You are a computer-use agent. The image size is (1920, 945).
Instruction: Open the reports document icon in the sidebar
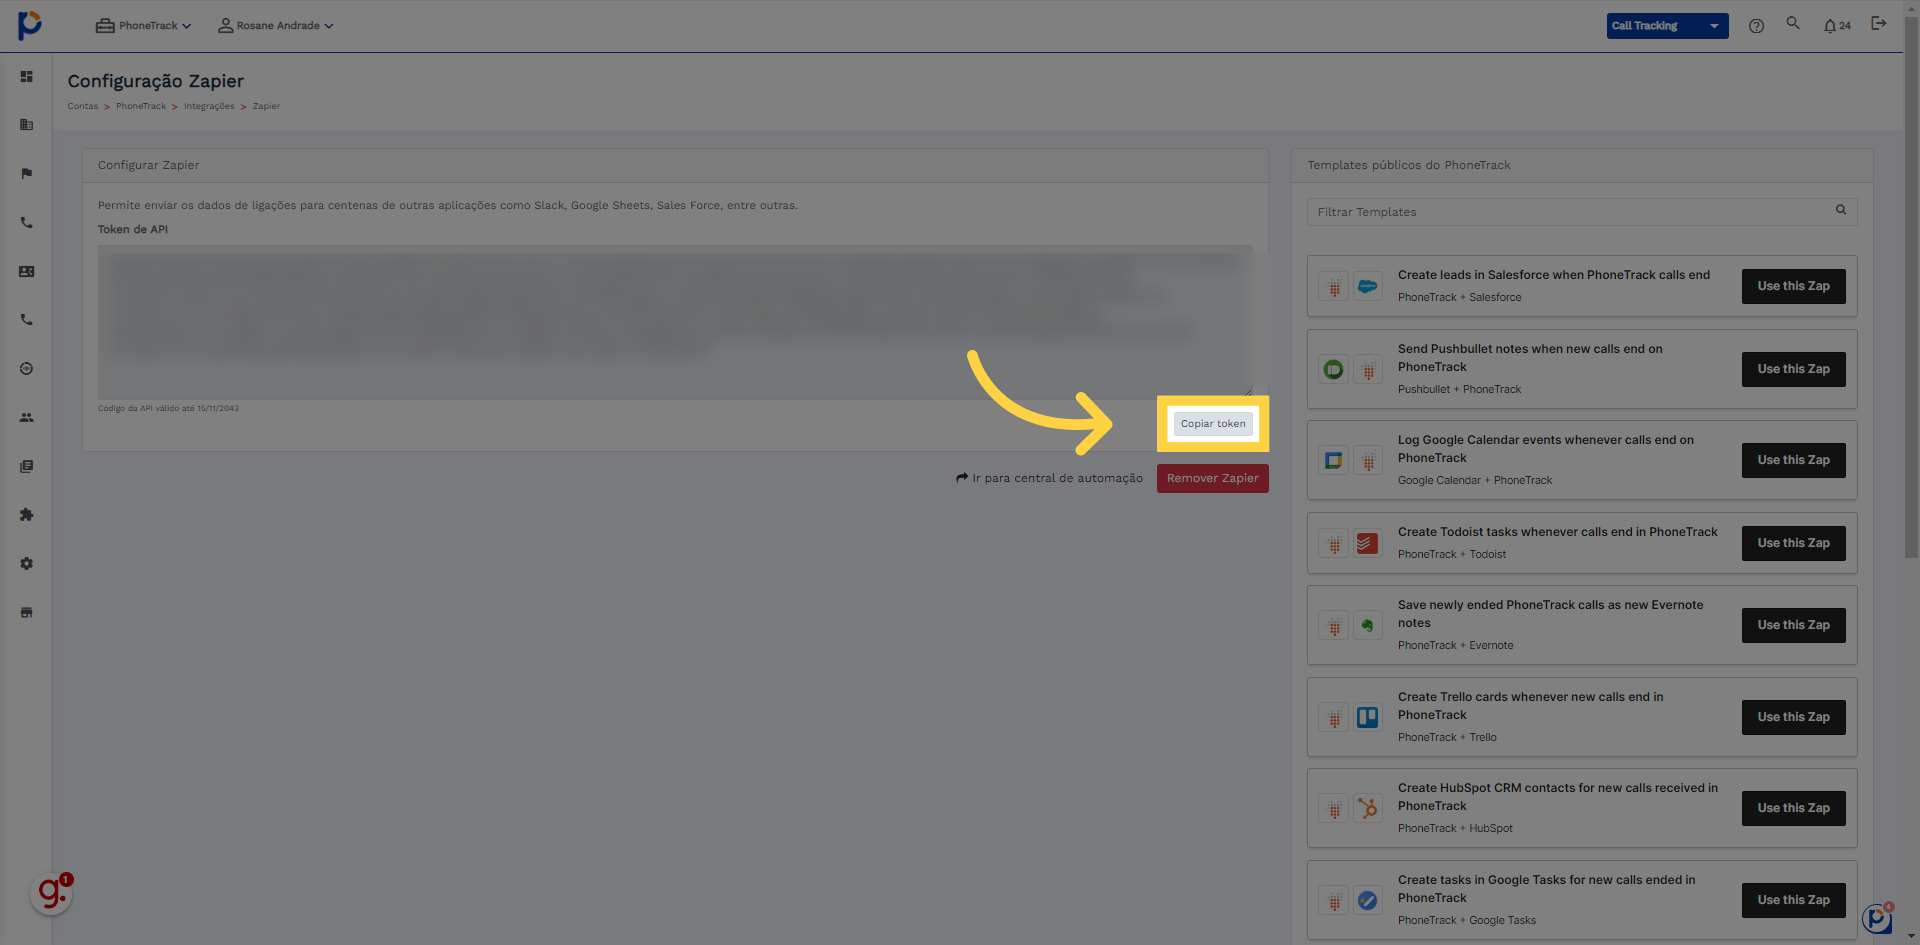(27, 466)
